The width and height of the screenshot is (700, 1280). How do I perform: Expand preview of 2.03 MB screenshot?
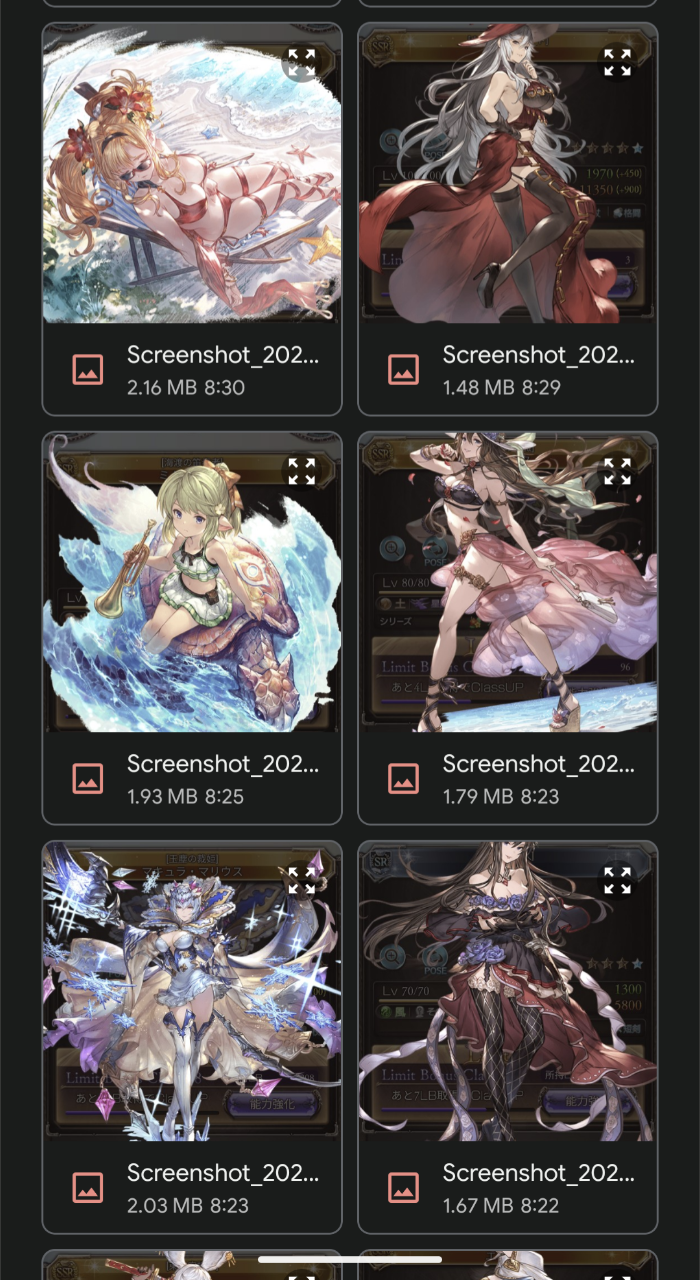(x=302, y=880)
